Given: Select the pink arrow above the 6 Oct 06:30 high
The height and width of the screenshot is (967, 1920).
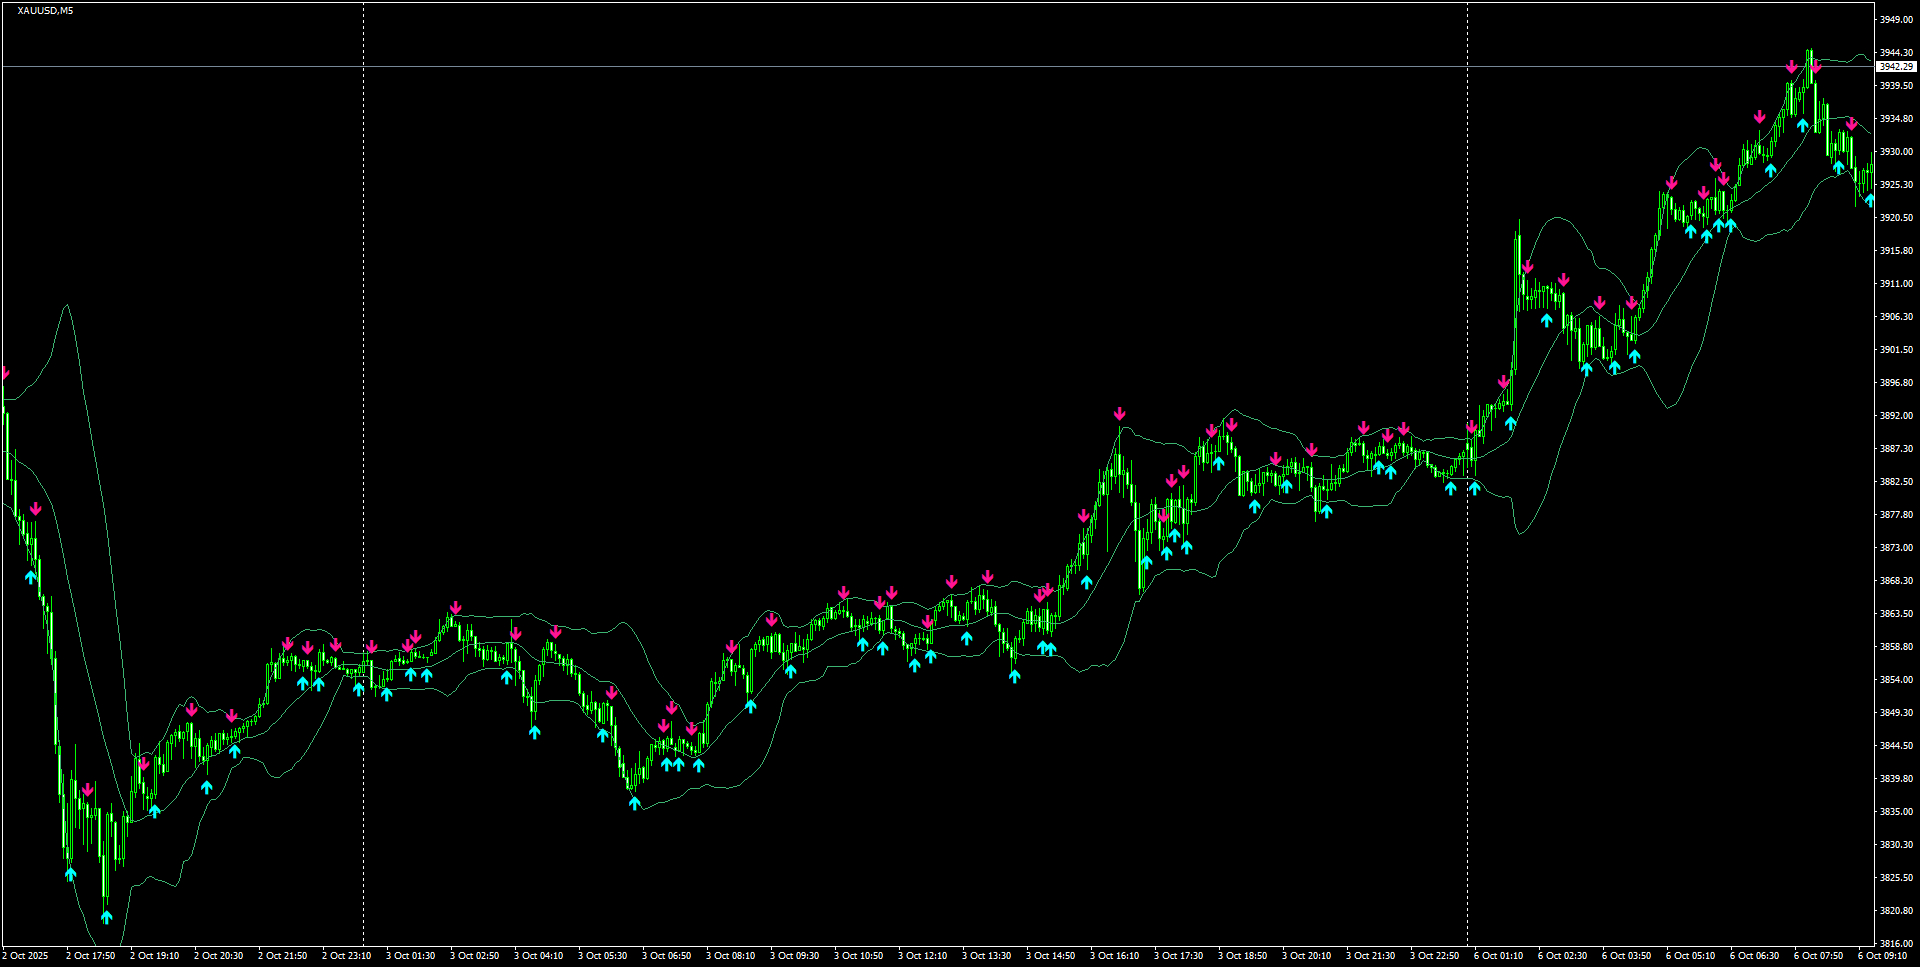Looking at the screenshot, I should 1758,117.
